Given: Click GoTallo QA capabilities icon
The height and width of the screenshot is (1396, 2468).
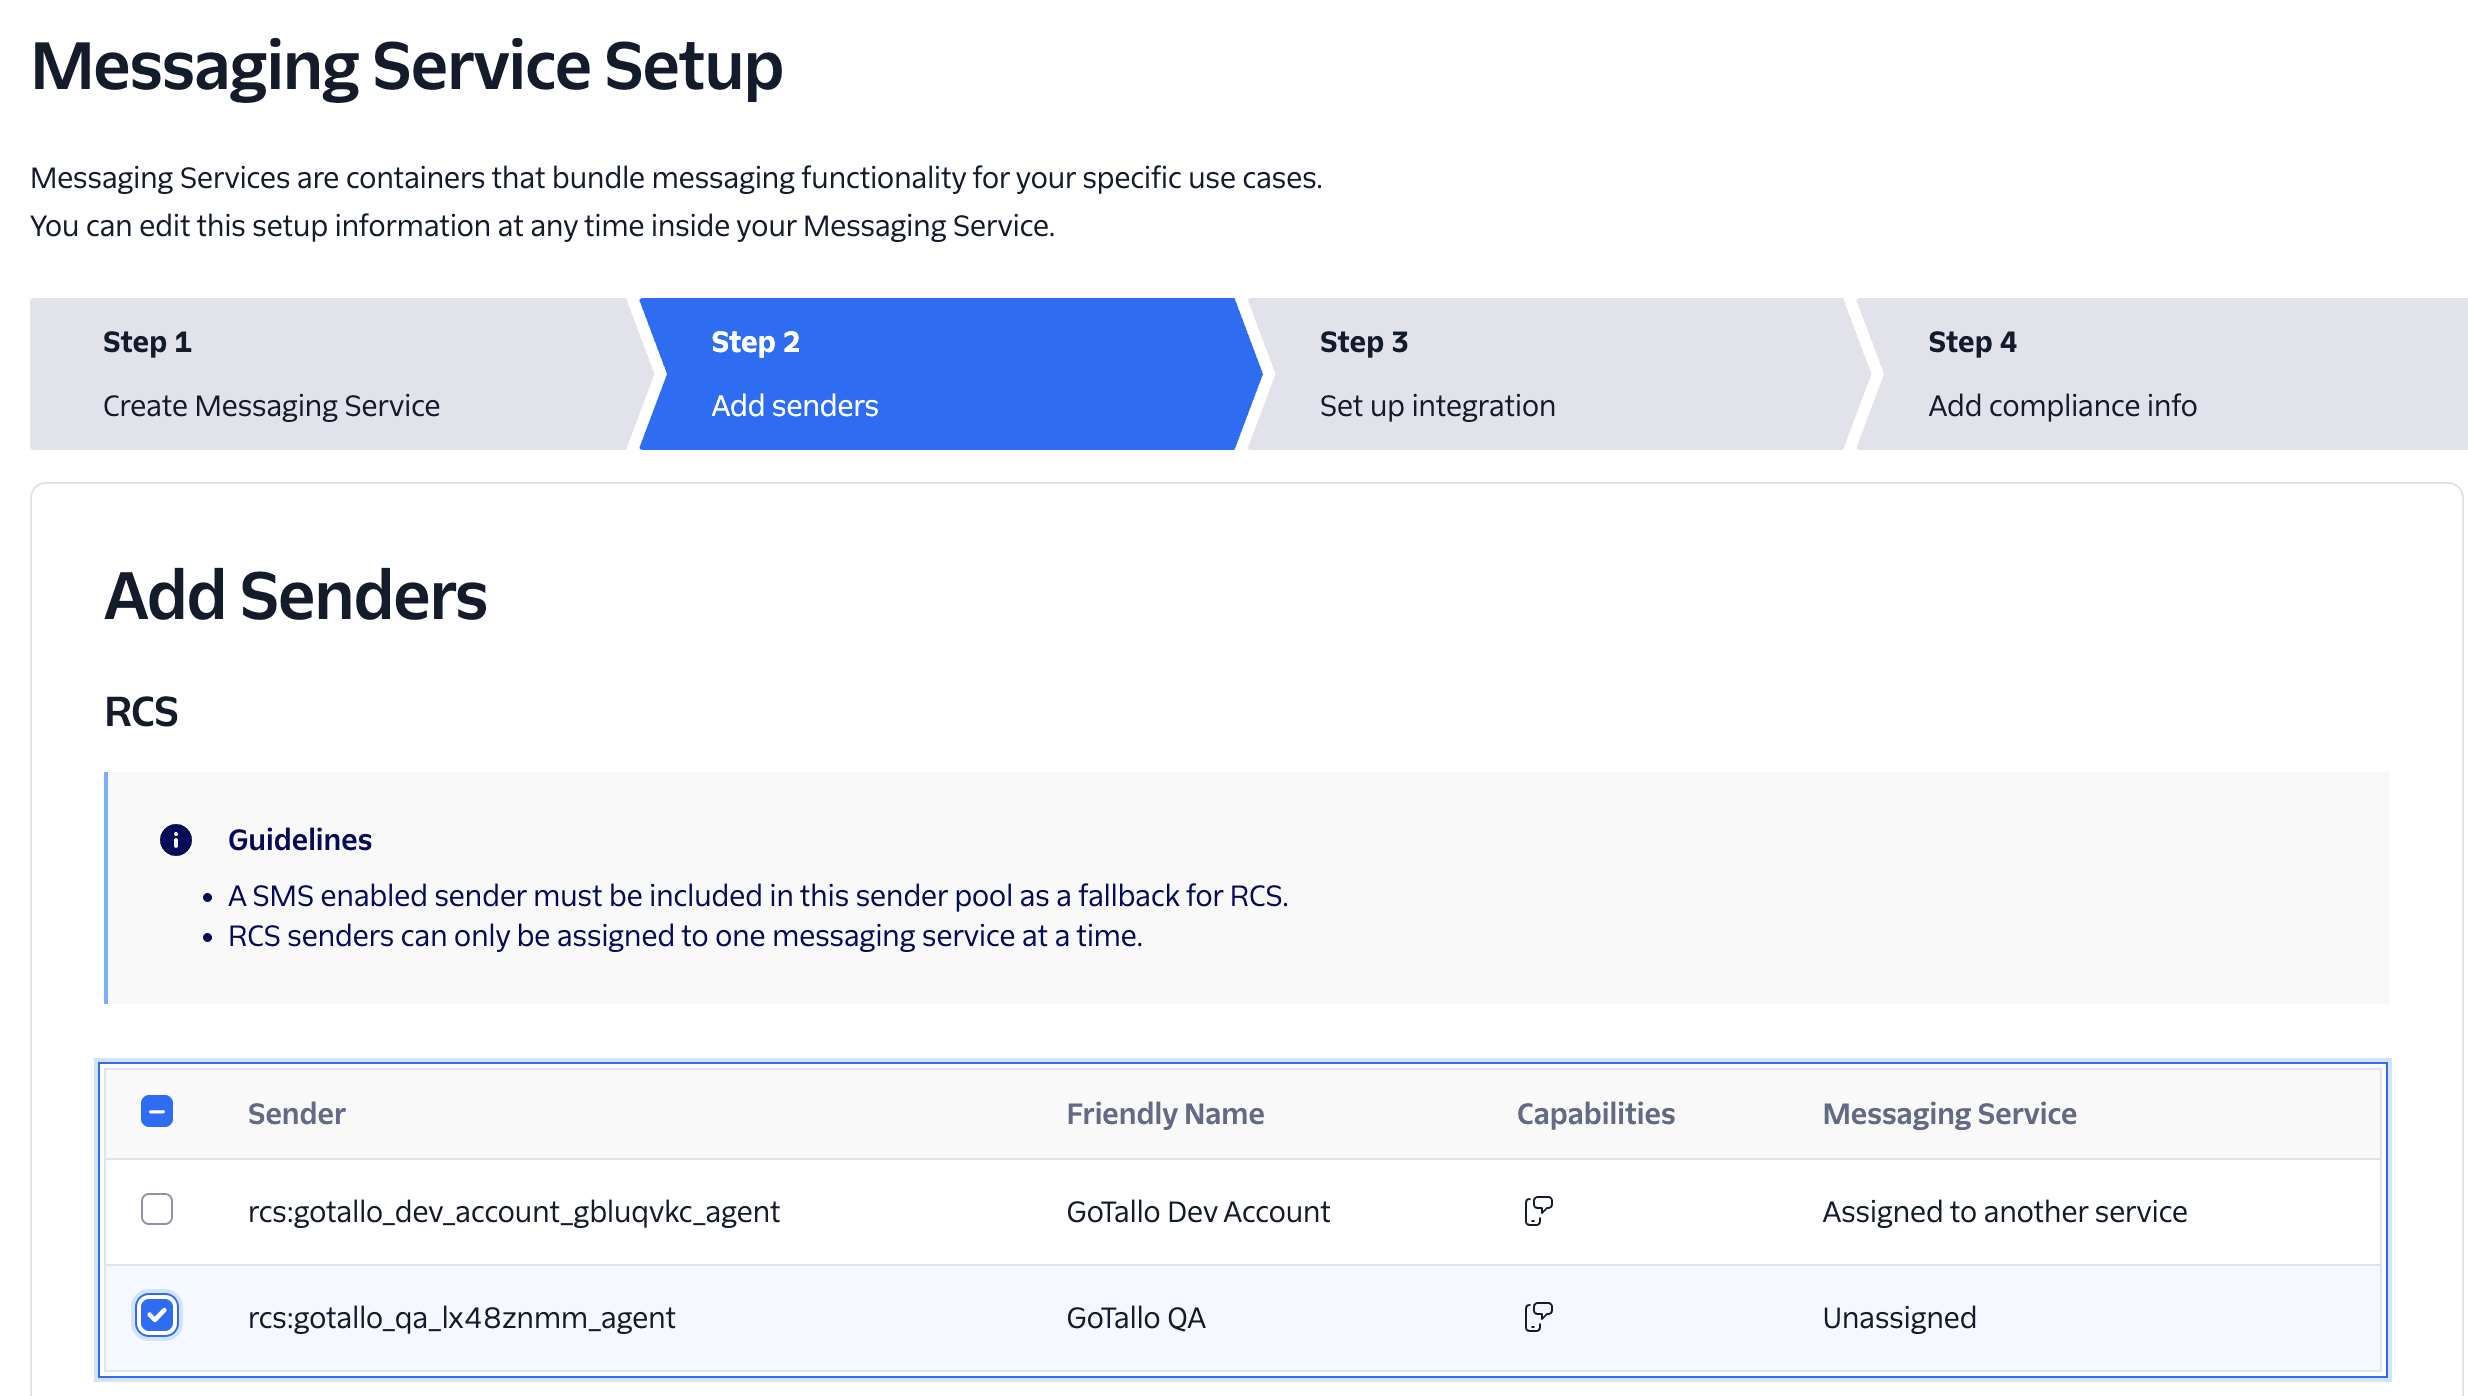Looking at the screenshot, I should coord(1538,1317).
